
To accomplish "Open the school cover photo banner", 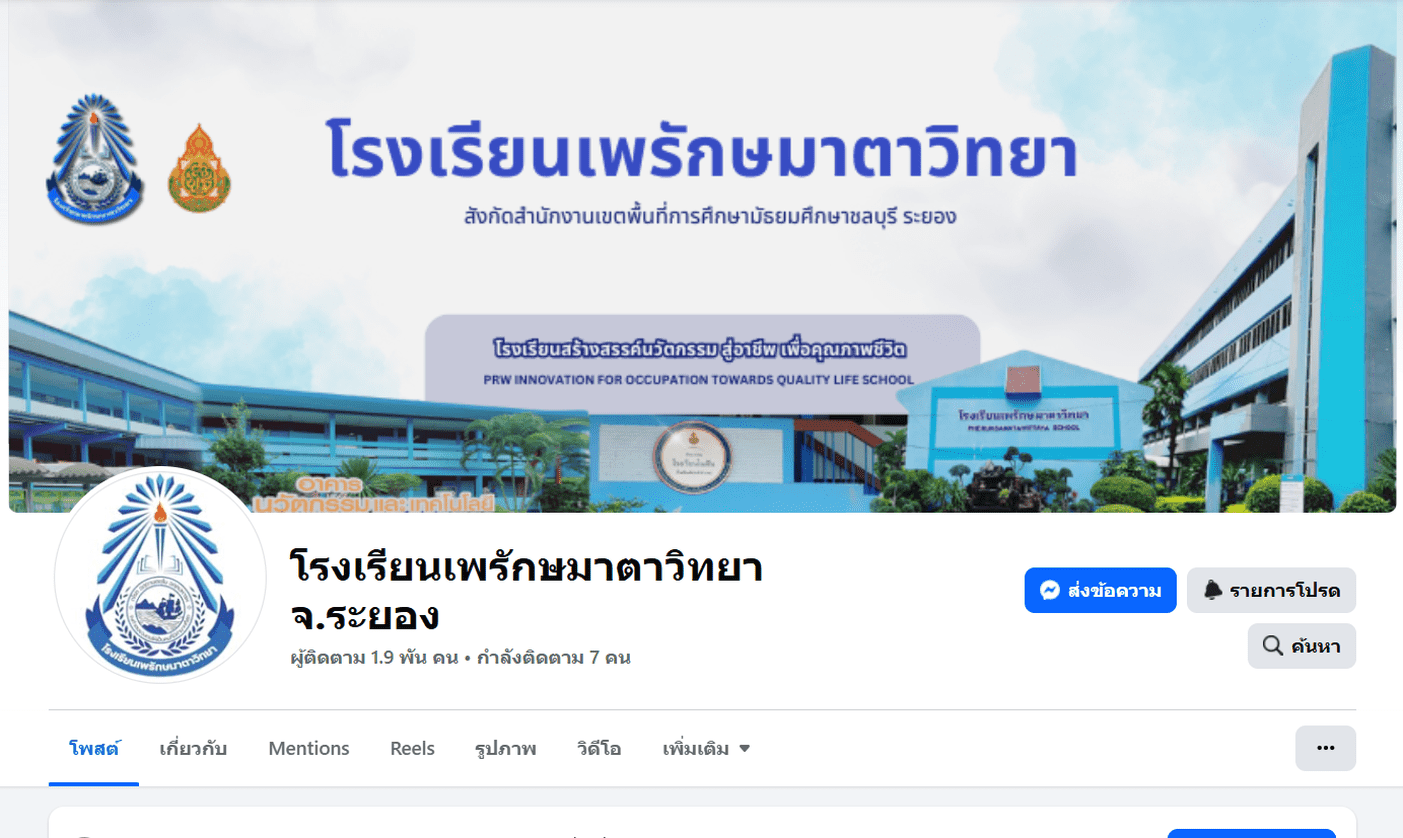I will pyautogui.click(x=702, y=257).
